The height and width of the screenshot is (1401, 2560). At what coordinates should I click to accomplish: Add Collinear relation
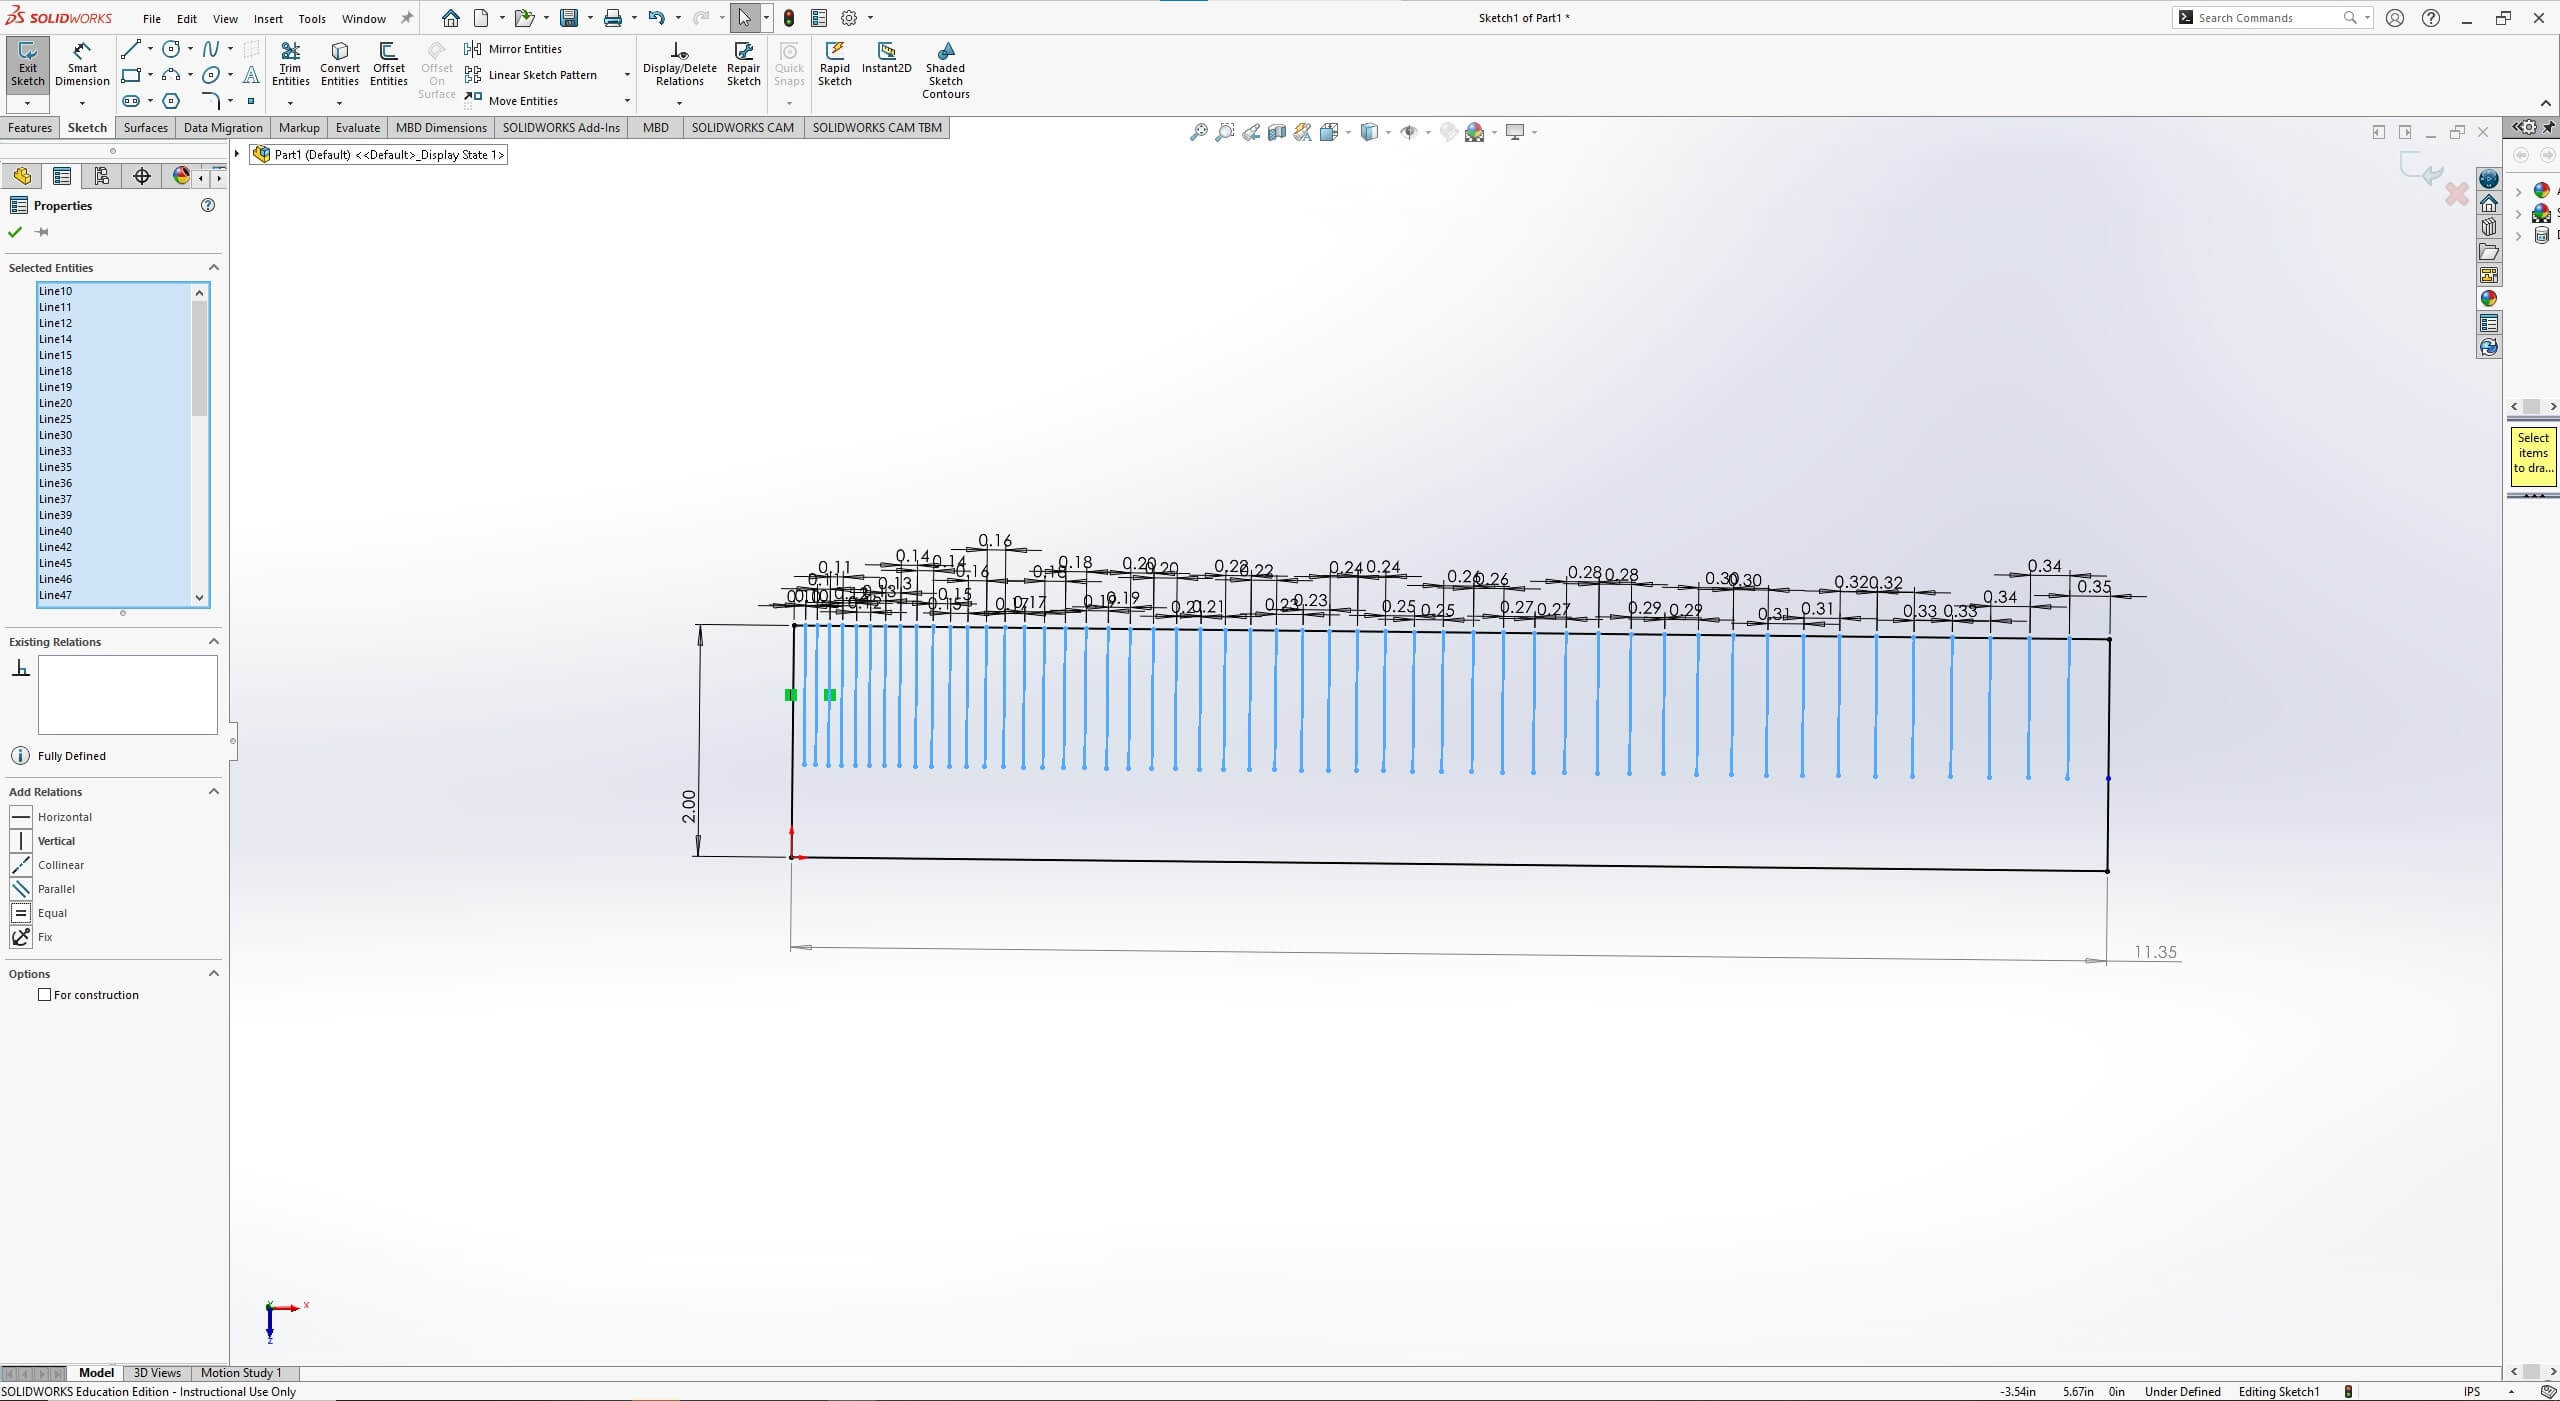pyautogui.click(x=48, y=865)
